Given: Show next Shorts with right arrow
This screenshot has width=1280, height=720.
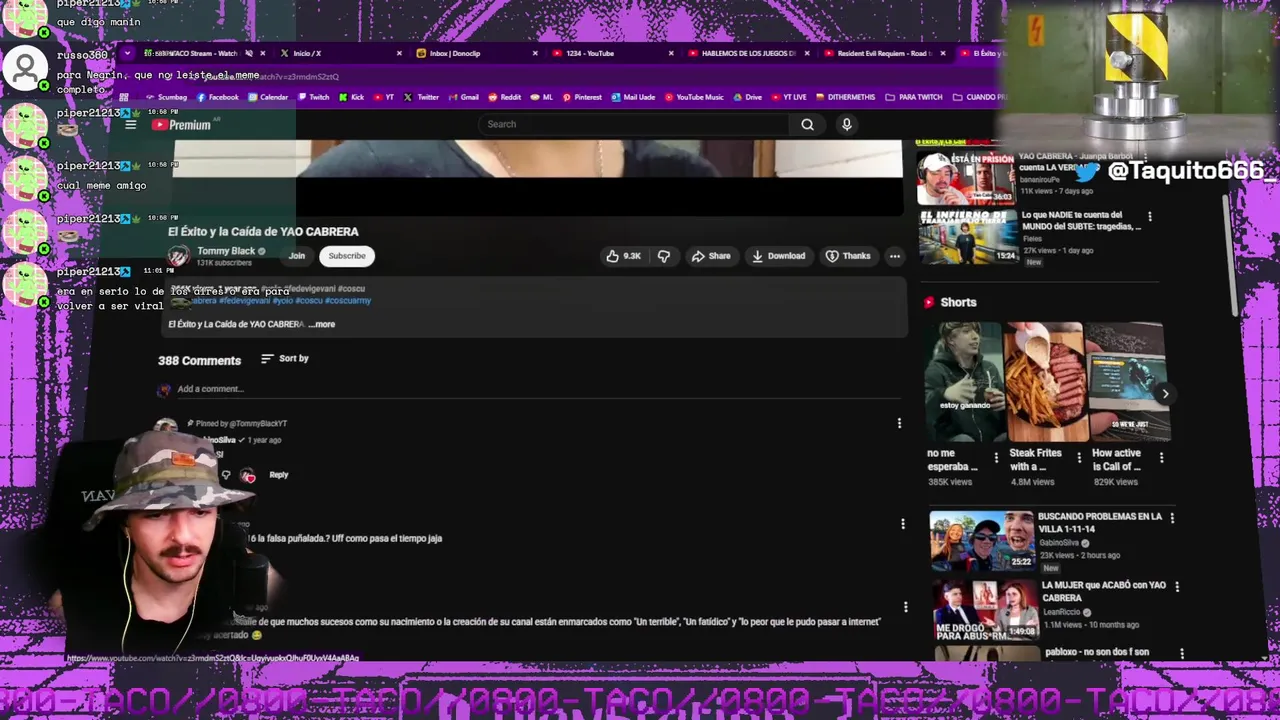Looking at the screenshot, I should click(x=1165, y=394).
